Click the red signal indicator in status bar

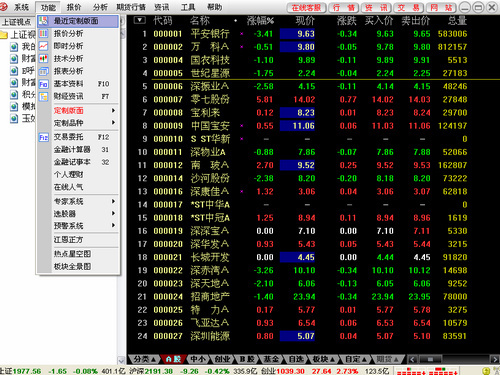click(x=428, y=371)
